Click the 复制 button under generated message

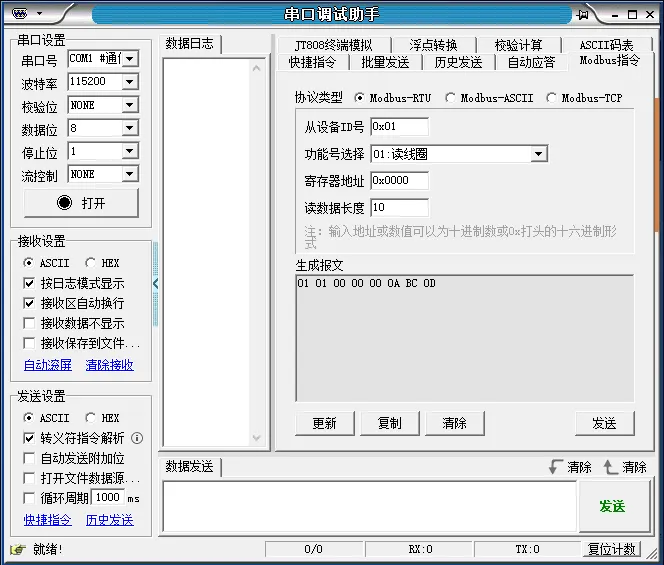coord(389,423)
